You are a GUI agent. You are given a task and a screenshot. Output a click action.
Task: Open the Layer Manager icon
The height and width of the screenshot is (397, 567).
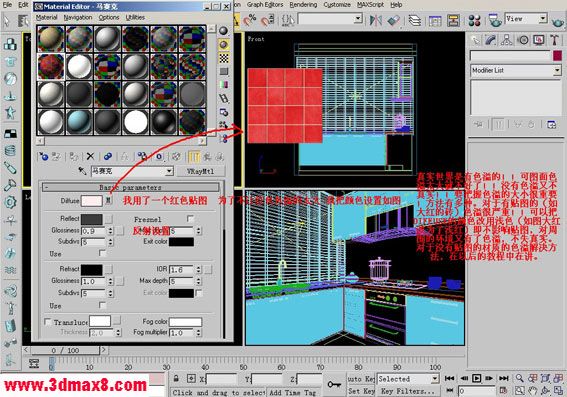pyautogui.click(x=415, y=20)
